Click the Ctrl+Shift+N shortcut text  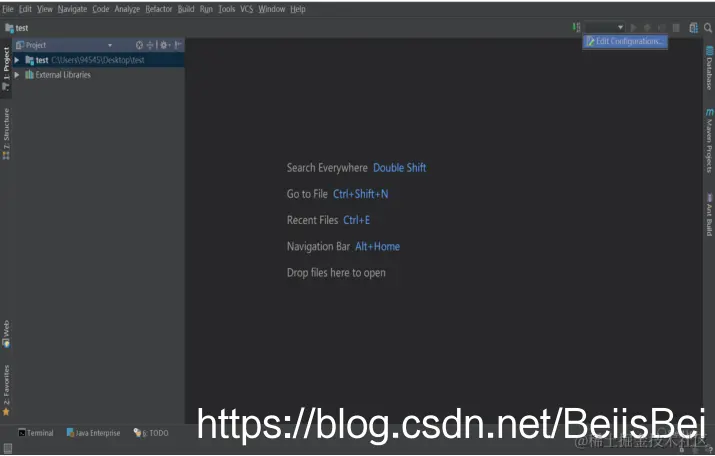click(x=361, y=194)
